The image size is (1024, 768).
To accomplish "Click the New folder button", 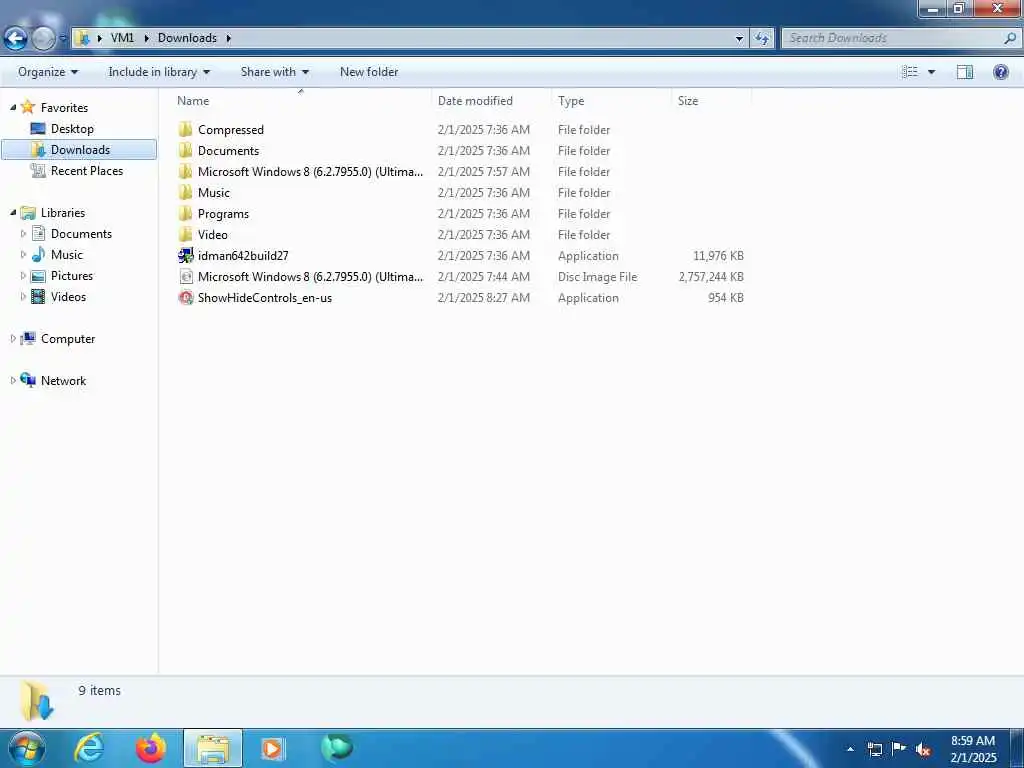I will 369,72.
